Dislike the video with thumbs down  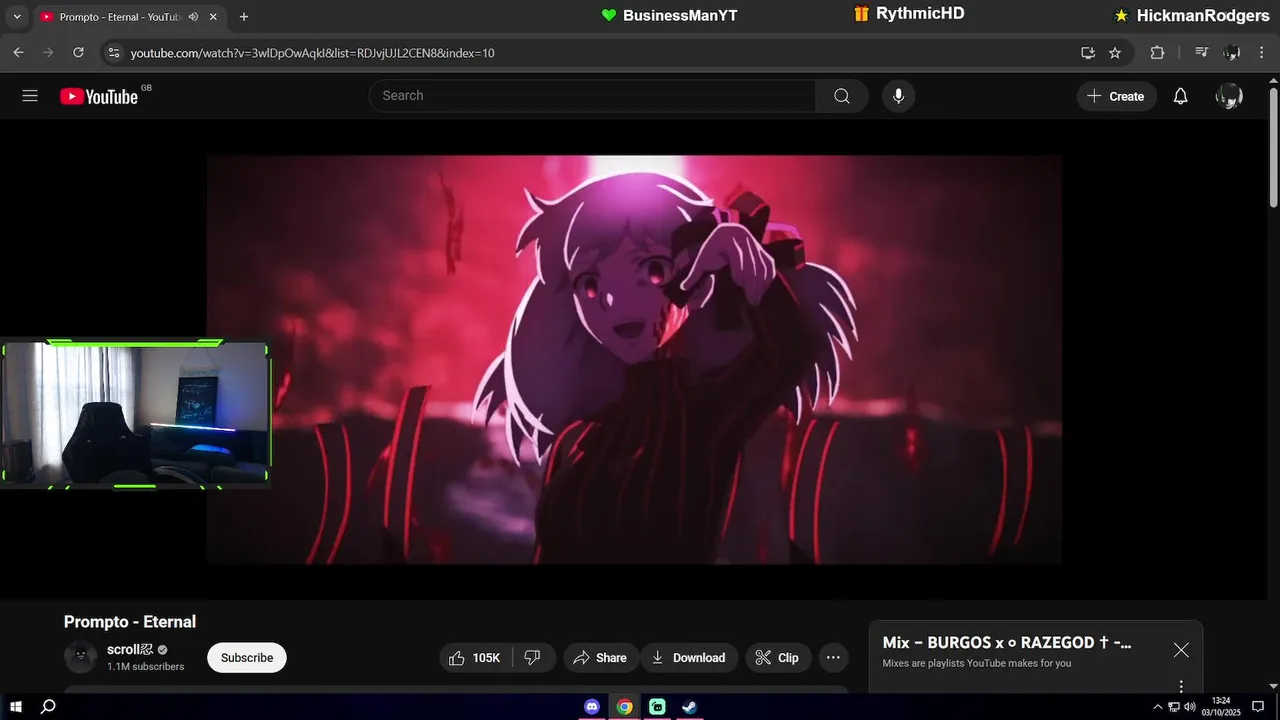(x=533, y=657)
